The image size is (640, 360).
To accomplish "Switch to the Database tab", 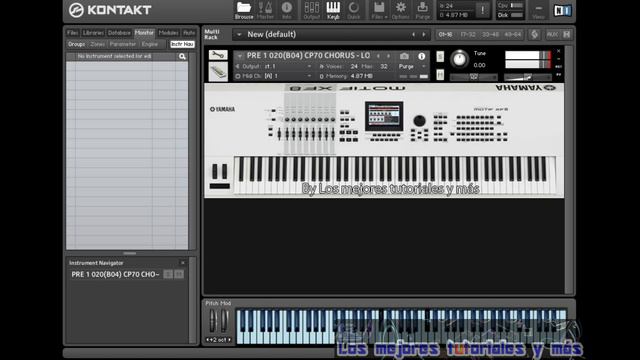I will pos(119,33).
